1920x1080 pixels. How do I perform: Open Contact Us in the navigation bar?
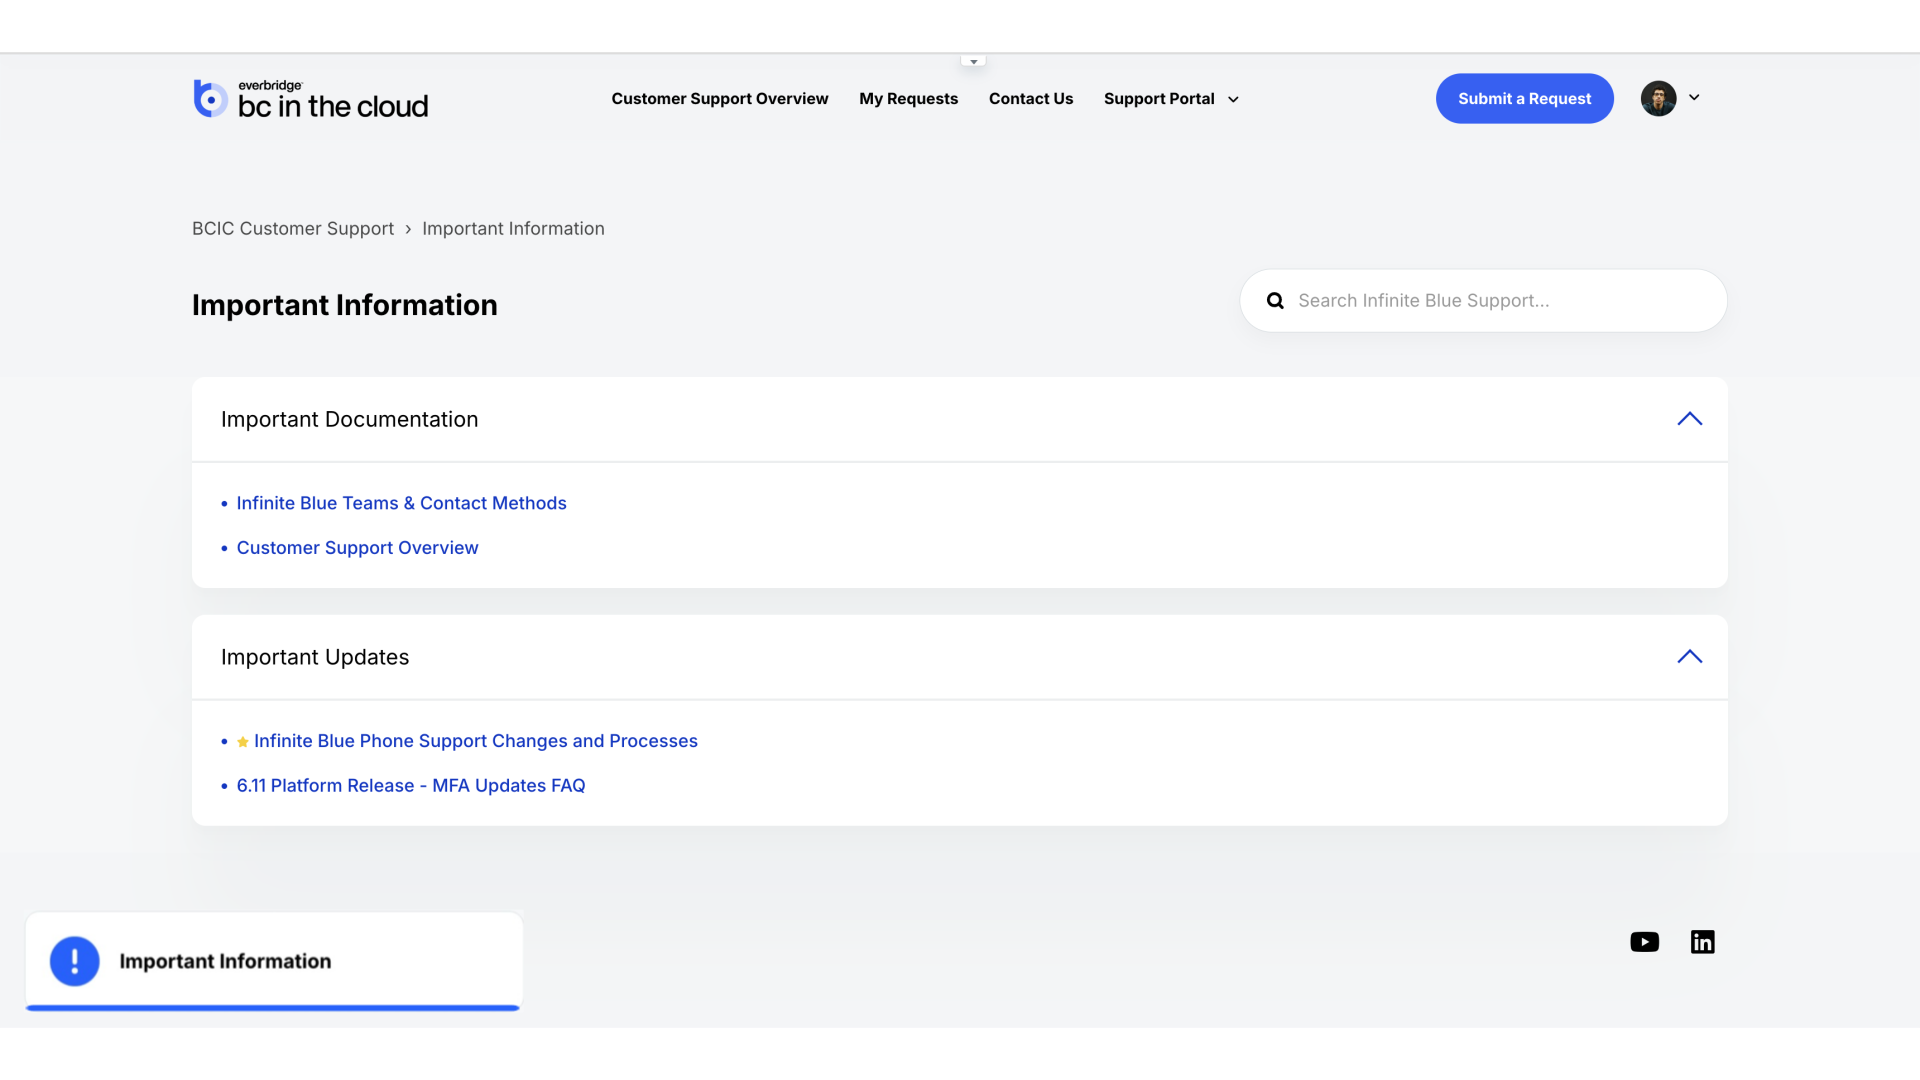pyautogui.click(x=1031, y=99)
